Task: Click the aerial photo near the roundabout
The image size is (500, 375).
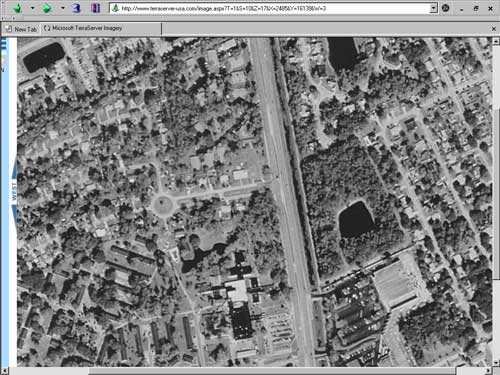Action: 163,204
